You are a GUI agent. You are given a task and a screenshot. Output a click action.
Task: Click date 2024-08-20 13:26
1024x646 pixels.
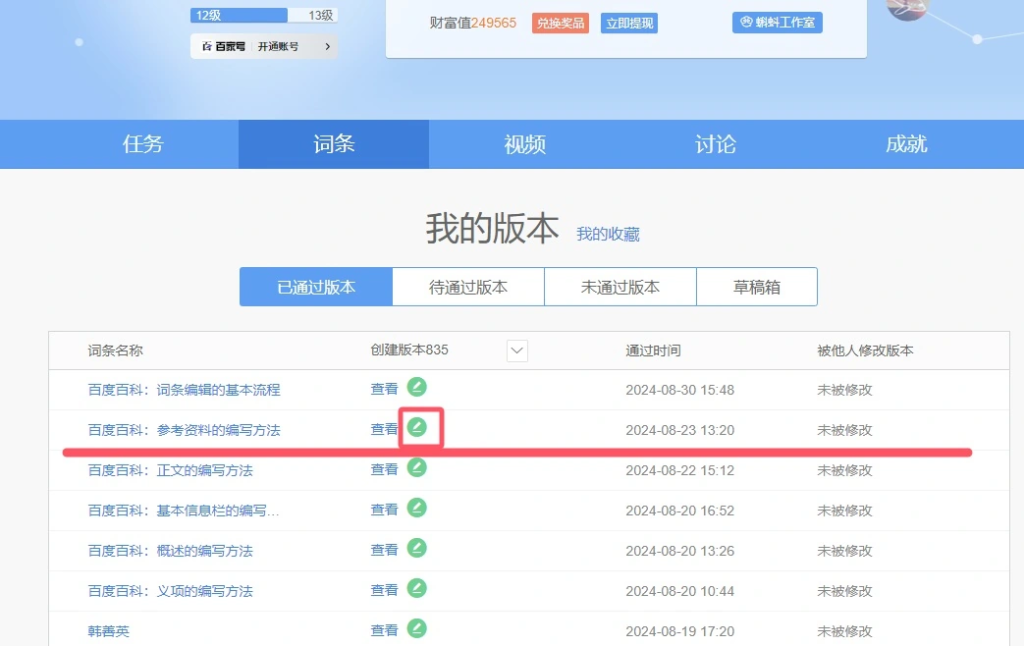(680, 551)
